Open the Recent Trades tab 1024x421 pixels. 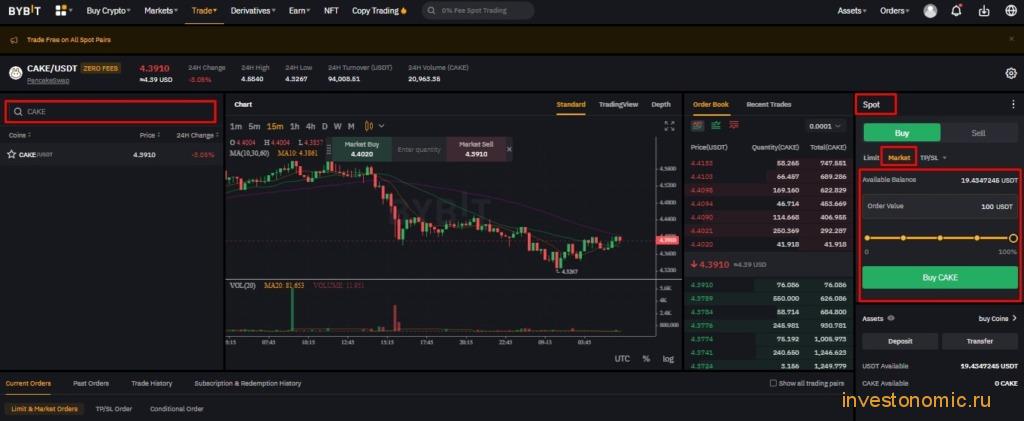769,104
